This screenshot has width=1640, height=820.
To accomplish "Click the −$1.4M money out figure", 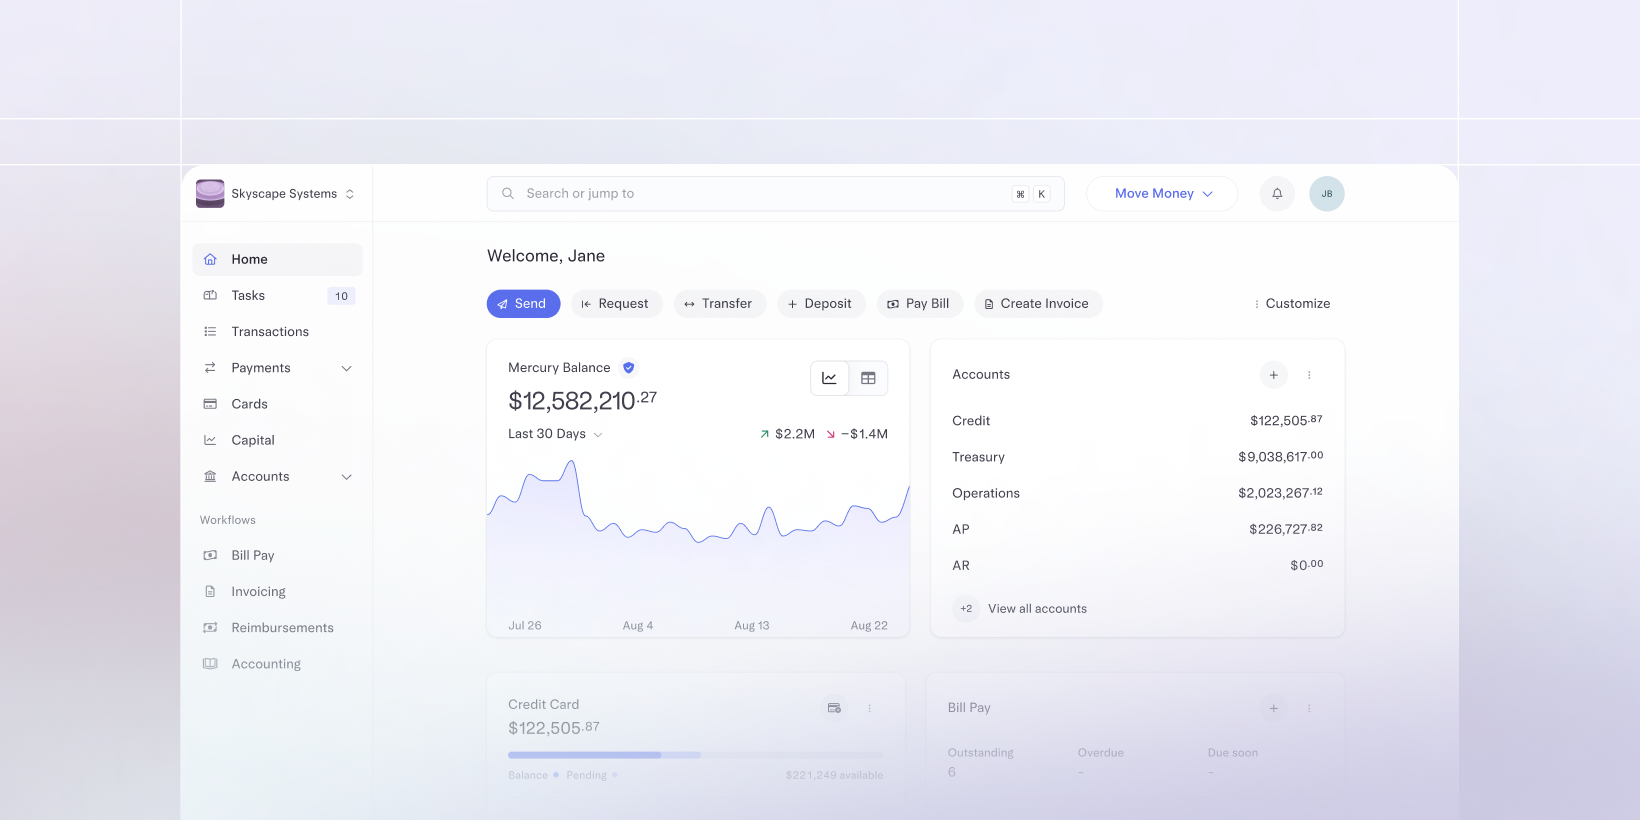I will pos(857,434).
